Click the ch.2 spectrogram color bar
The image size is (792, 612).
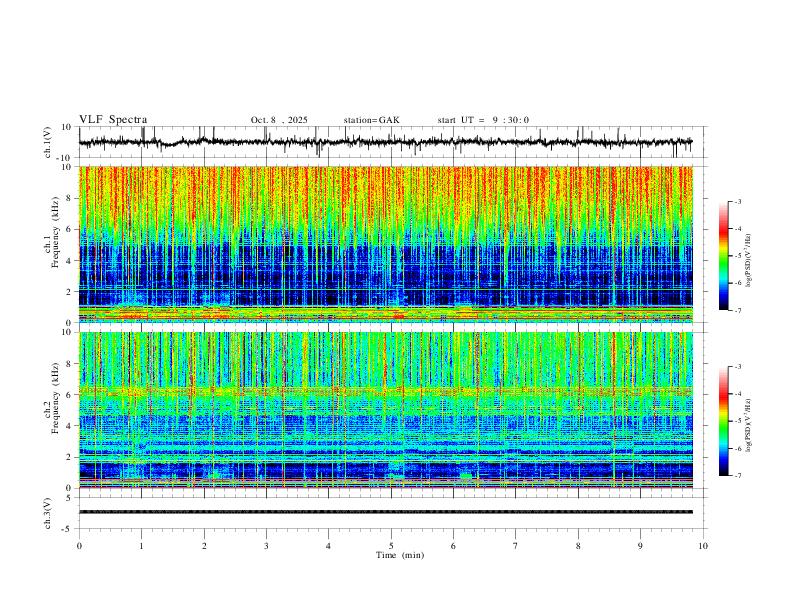(x=723, y=421)
